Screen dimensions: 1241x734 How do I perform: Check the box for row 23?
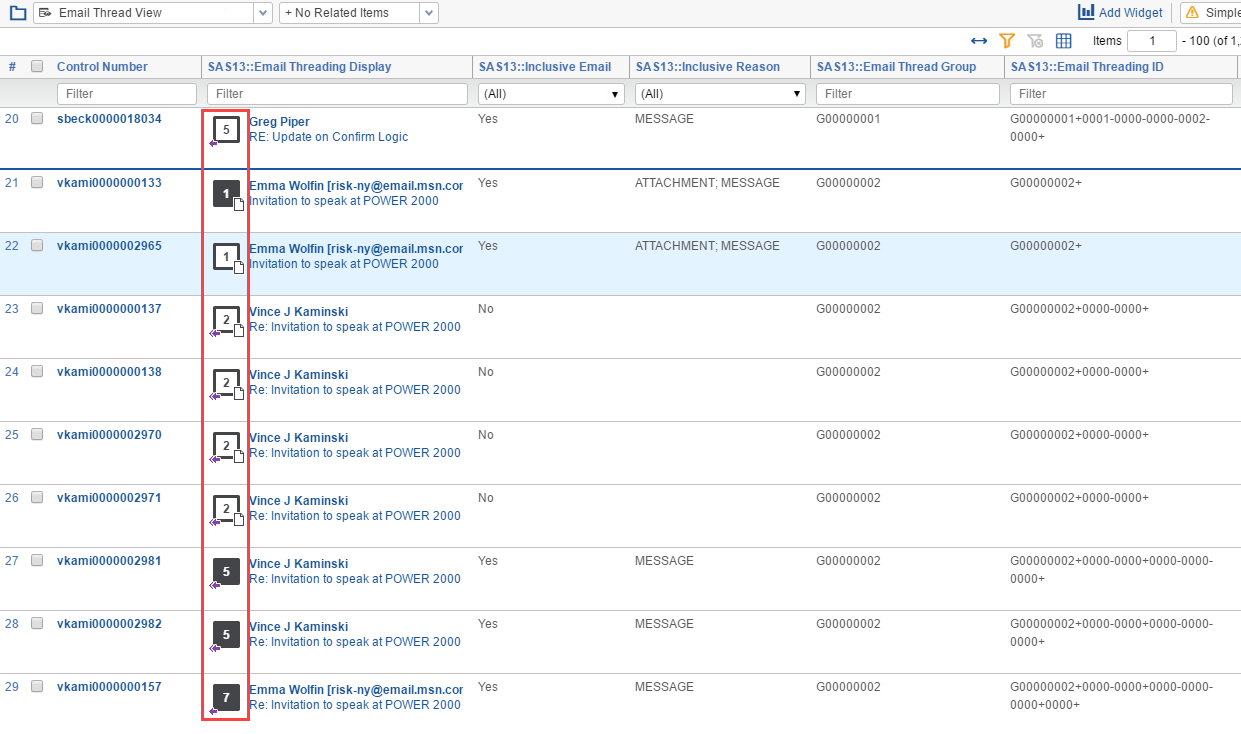(x=37, y=308)
